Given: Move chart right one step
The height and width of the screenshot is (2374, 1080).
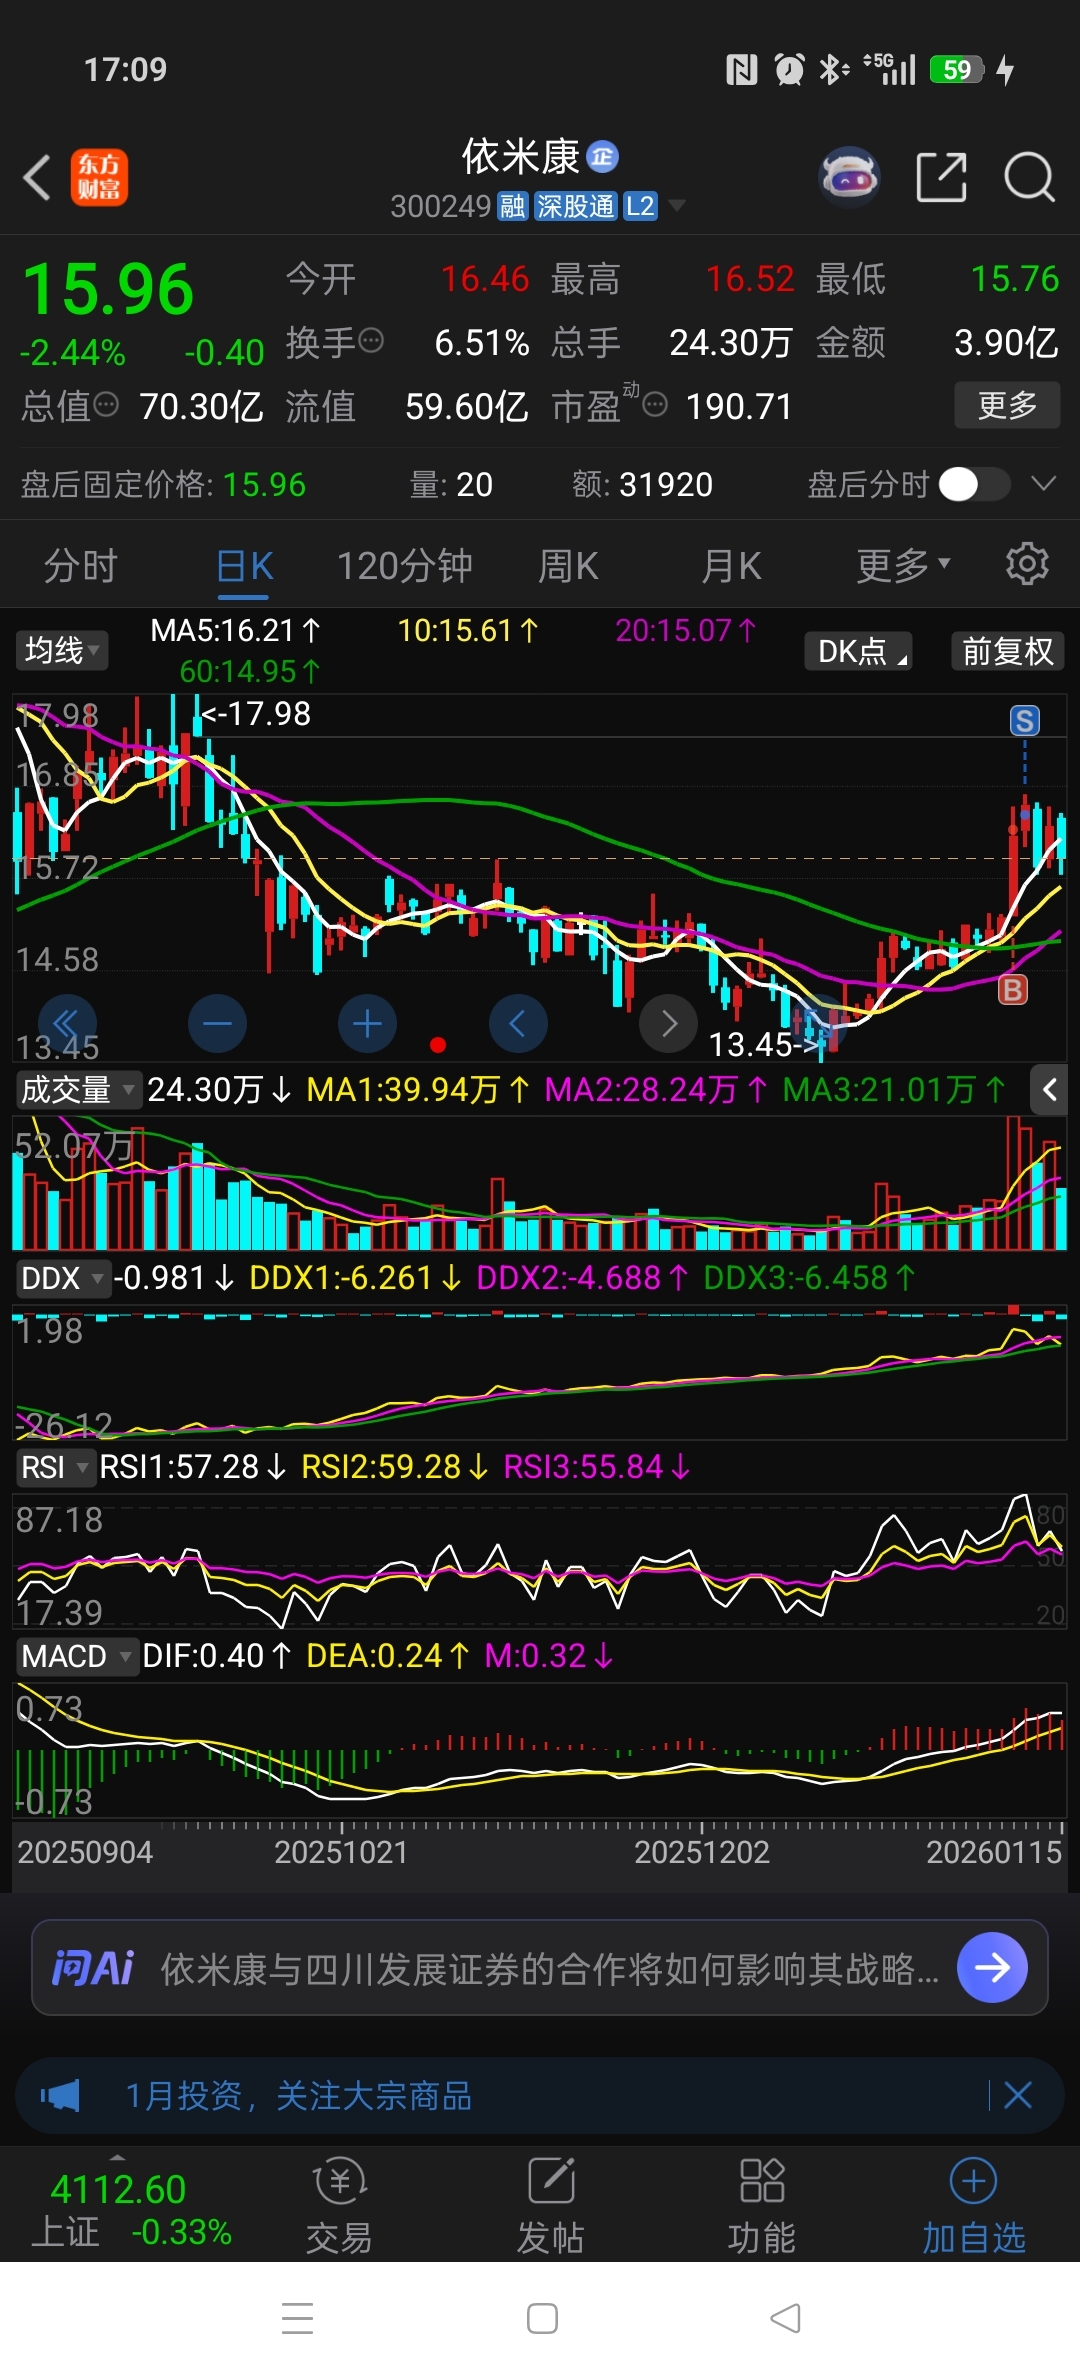Looking at the screenshot, I should pos(668,1023).
